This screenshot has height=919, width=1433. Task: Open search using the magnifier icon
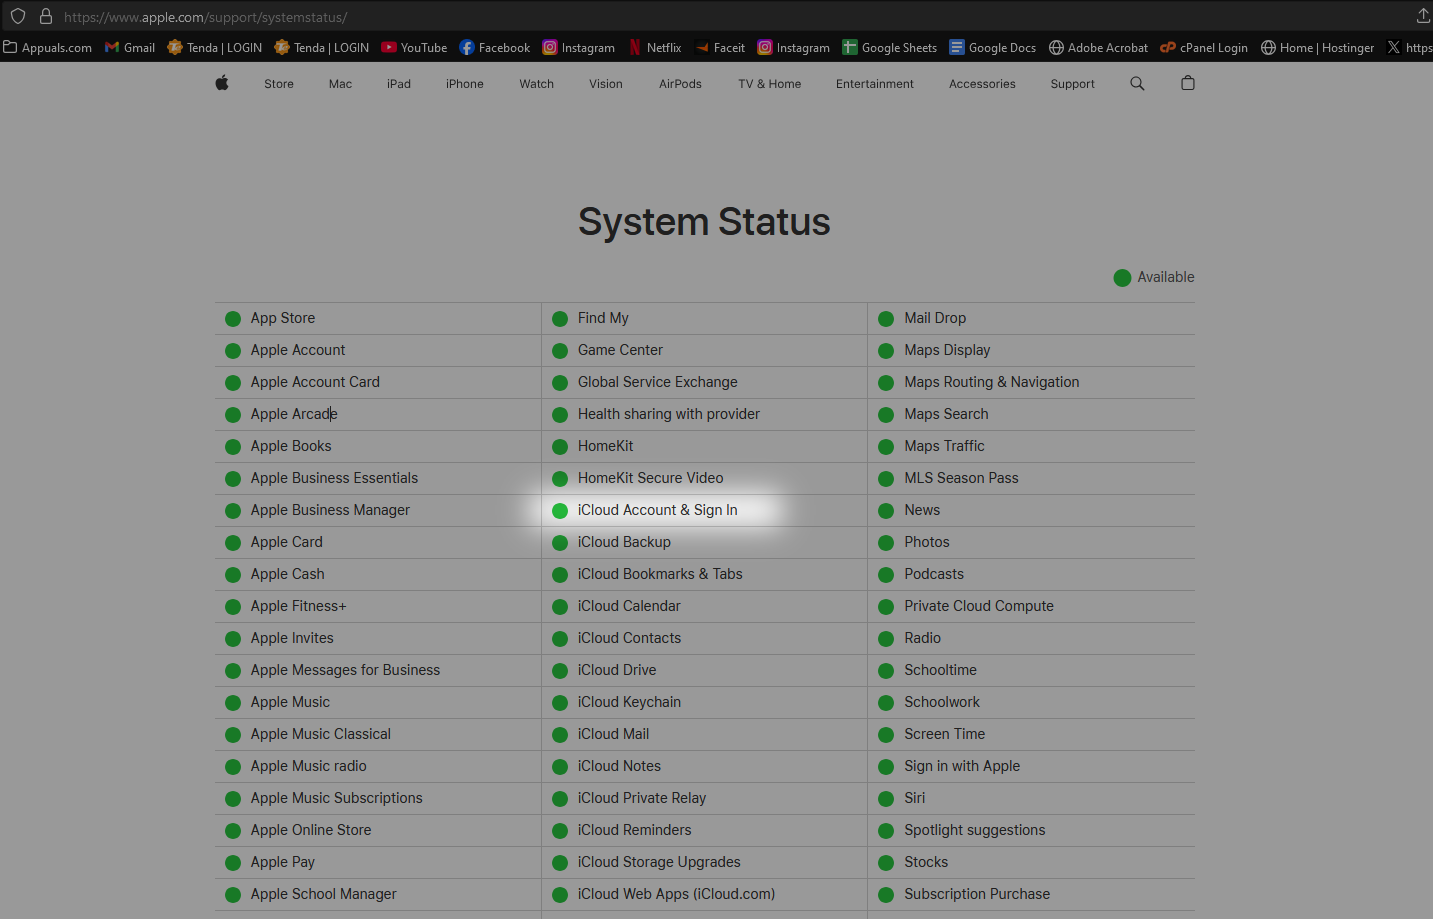click(x=1137, y=83)
